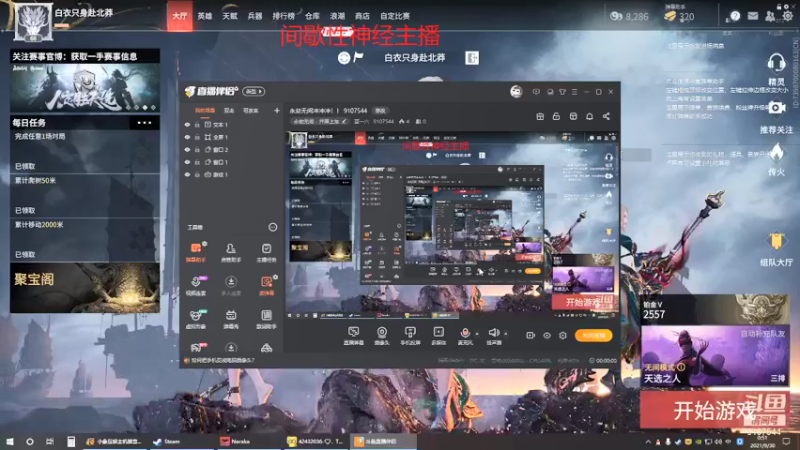Toggle visibility of 游戏 1 source
Screen dimensions: 800x450
click(187, 174)
